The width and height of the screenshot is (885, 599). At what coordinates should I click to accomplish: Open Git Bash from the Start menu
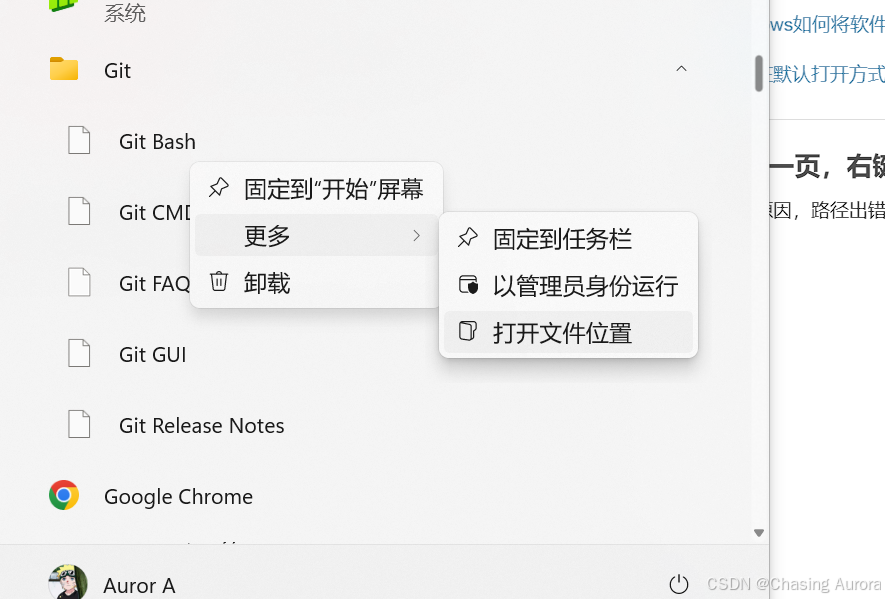coord(156,141)
